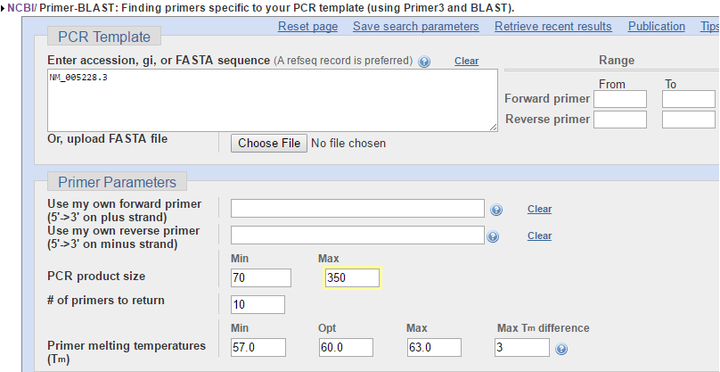Viewport: 720px width, 372px height.
Task: Clear the own forward primer field
Action: click(539, 209)
